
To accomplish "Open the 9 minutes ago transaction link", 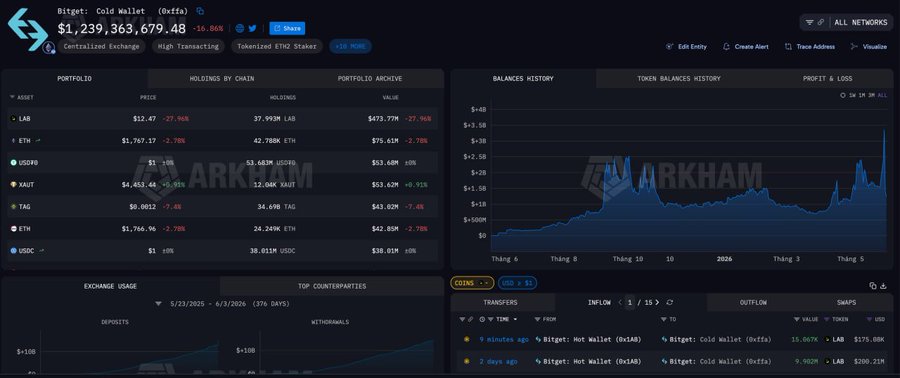I will point(504,340).
